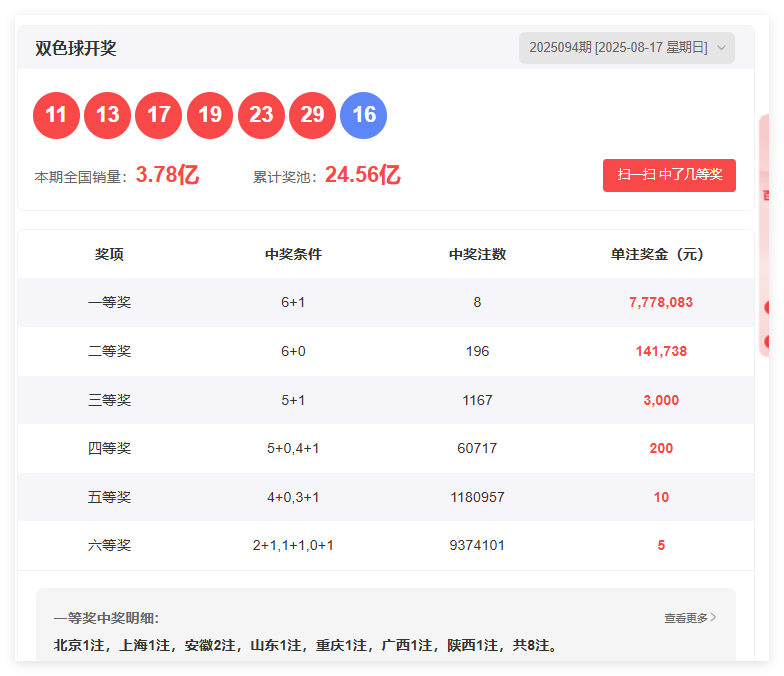Select red ball number 19
The height and width of the screenshot is (676, 784).
point(210,115)
